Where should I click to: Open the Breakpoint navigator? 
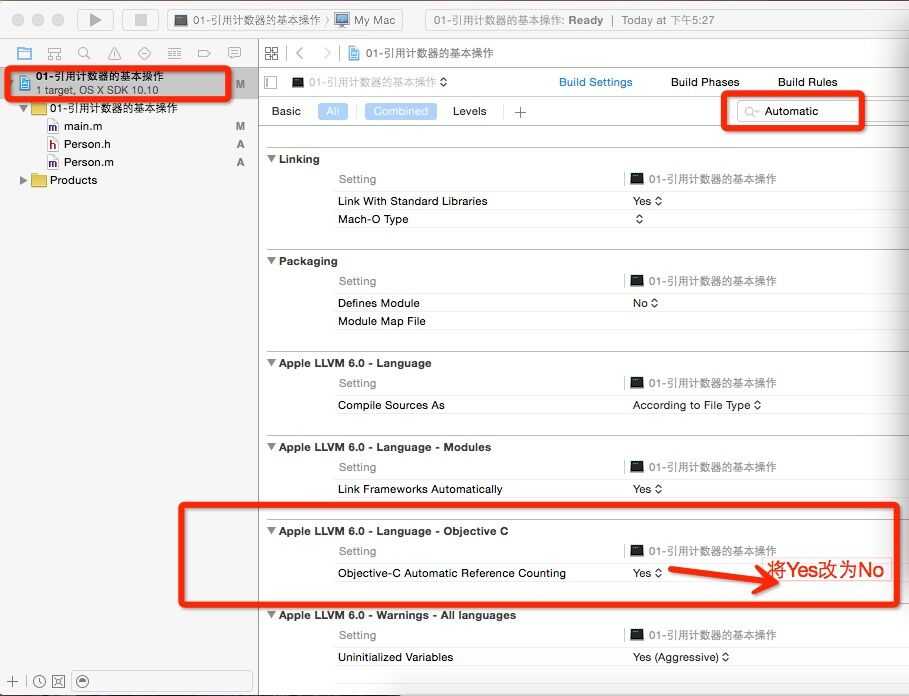(x=204, y=53)
